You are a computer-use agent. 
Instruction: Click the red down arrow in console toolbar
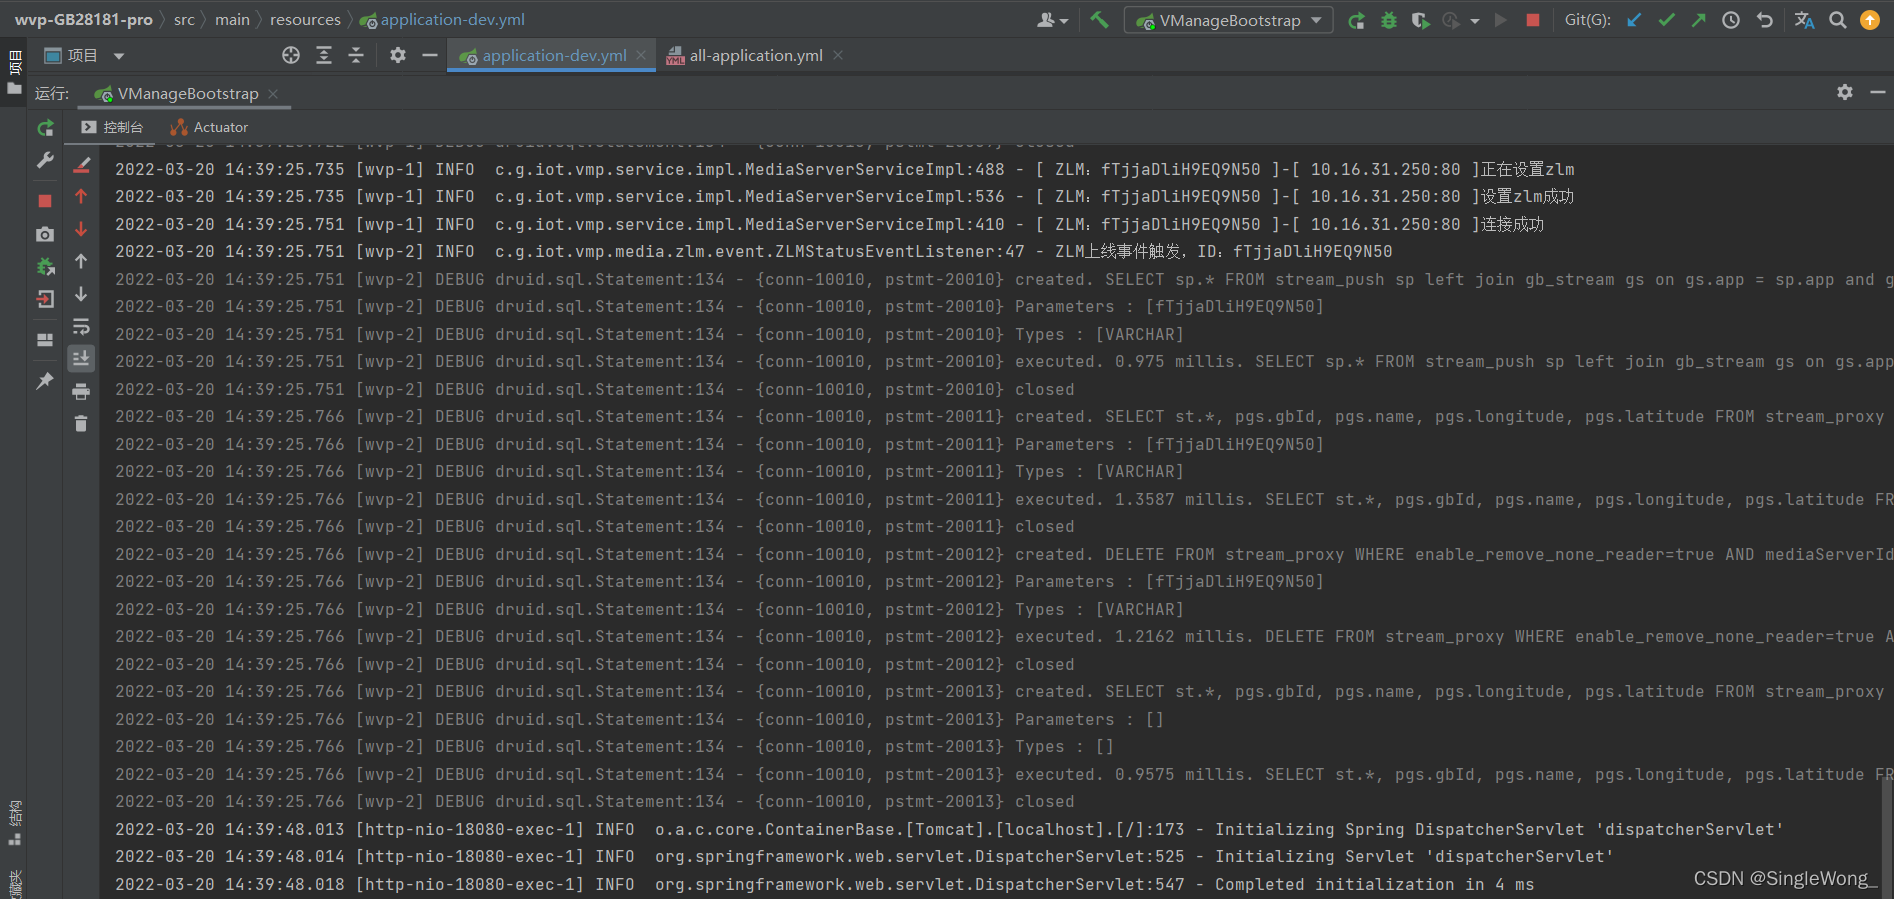82,229
